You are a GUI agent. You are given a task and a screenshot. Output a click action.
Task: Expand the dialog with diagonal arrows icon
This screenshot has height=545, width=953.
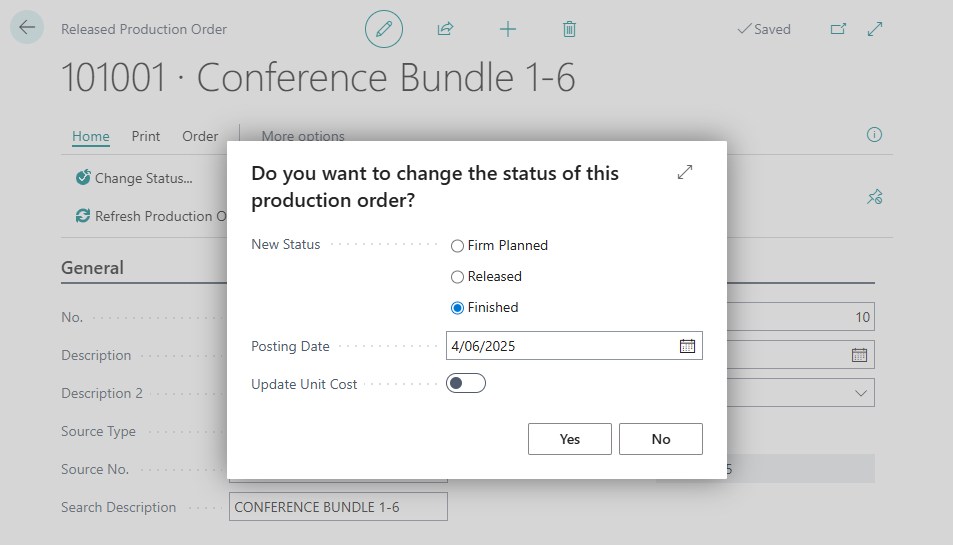(685, 172)
